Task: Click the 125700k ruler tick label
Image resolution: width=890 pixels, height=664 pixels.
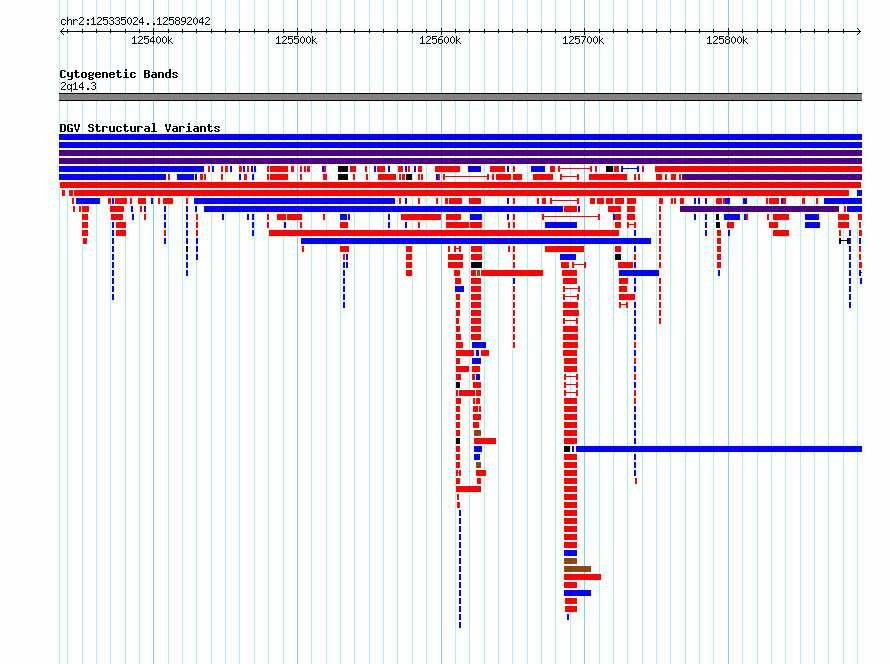Action: click(583, 41)
